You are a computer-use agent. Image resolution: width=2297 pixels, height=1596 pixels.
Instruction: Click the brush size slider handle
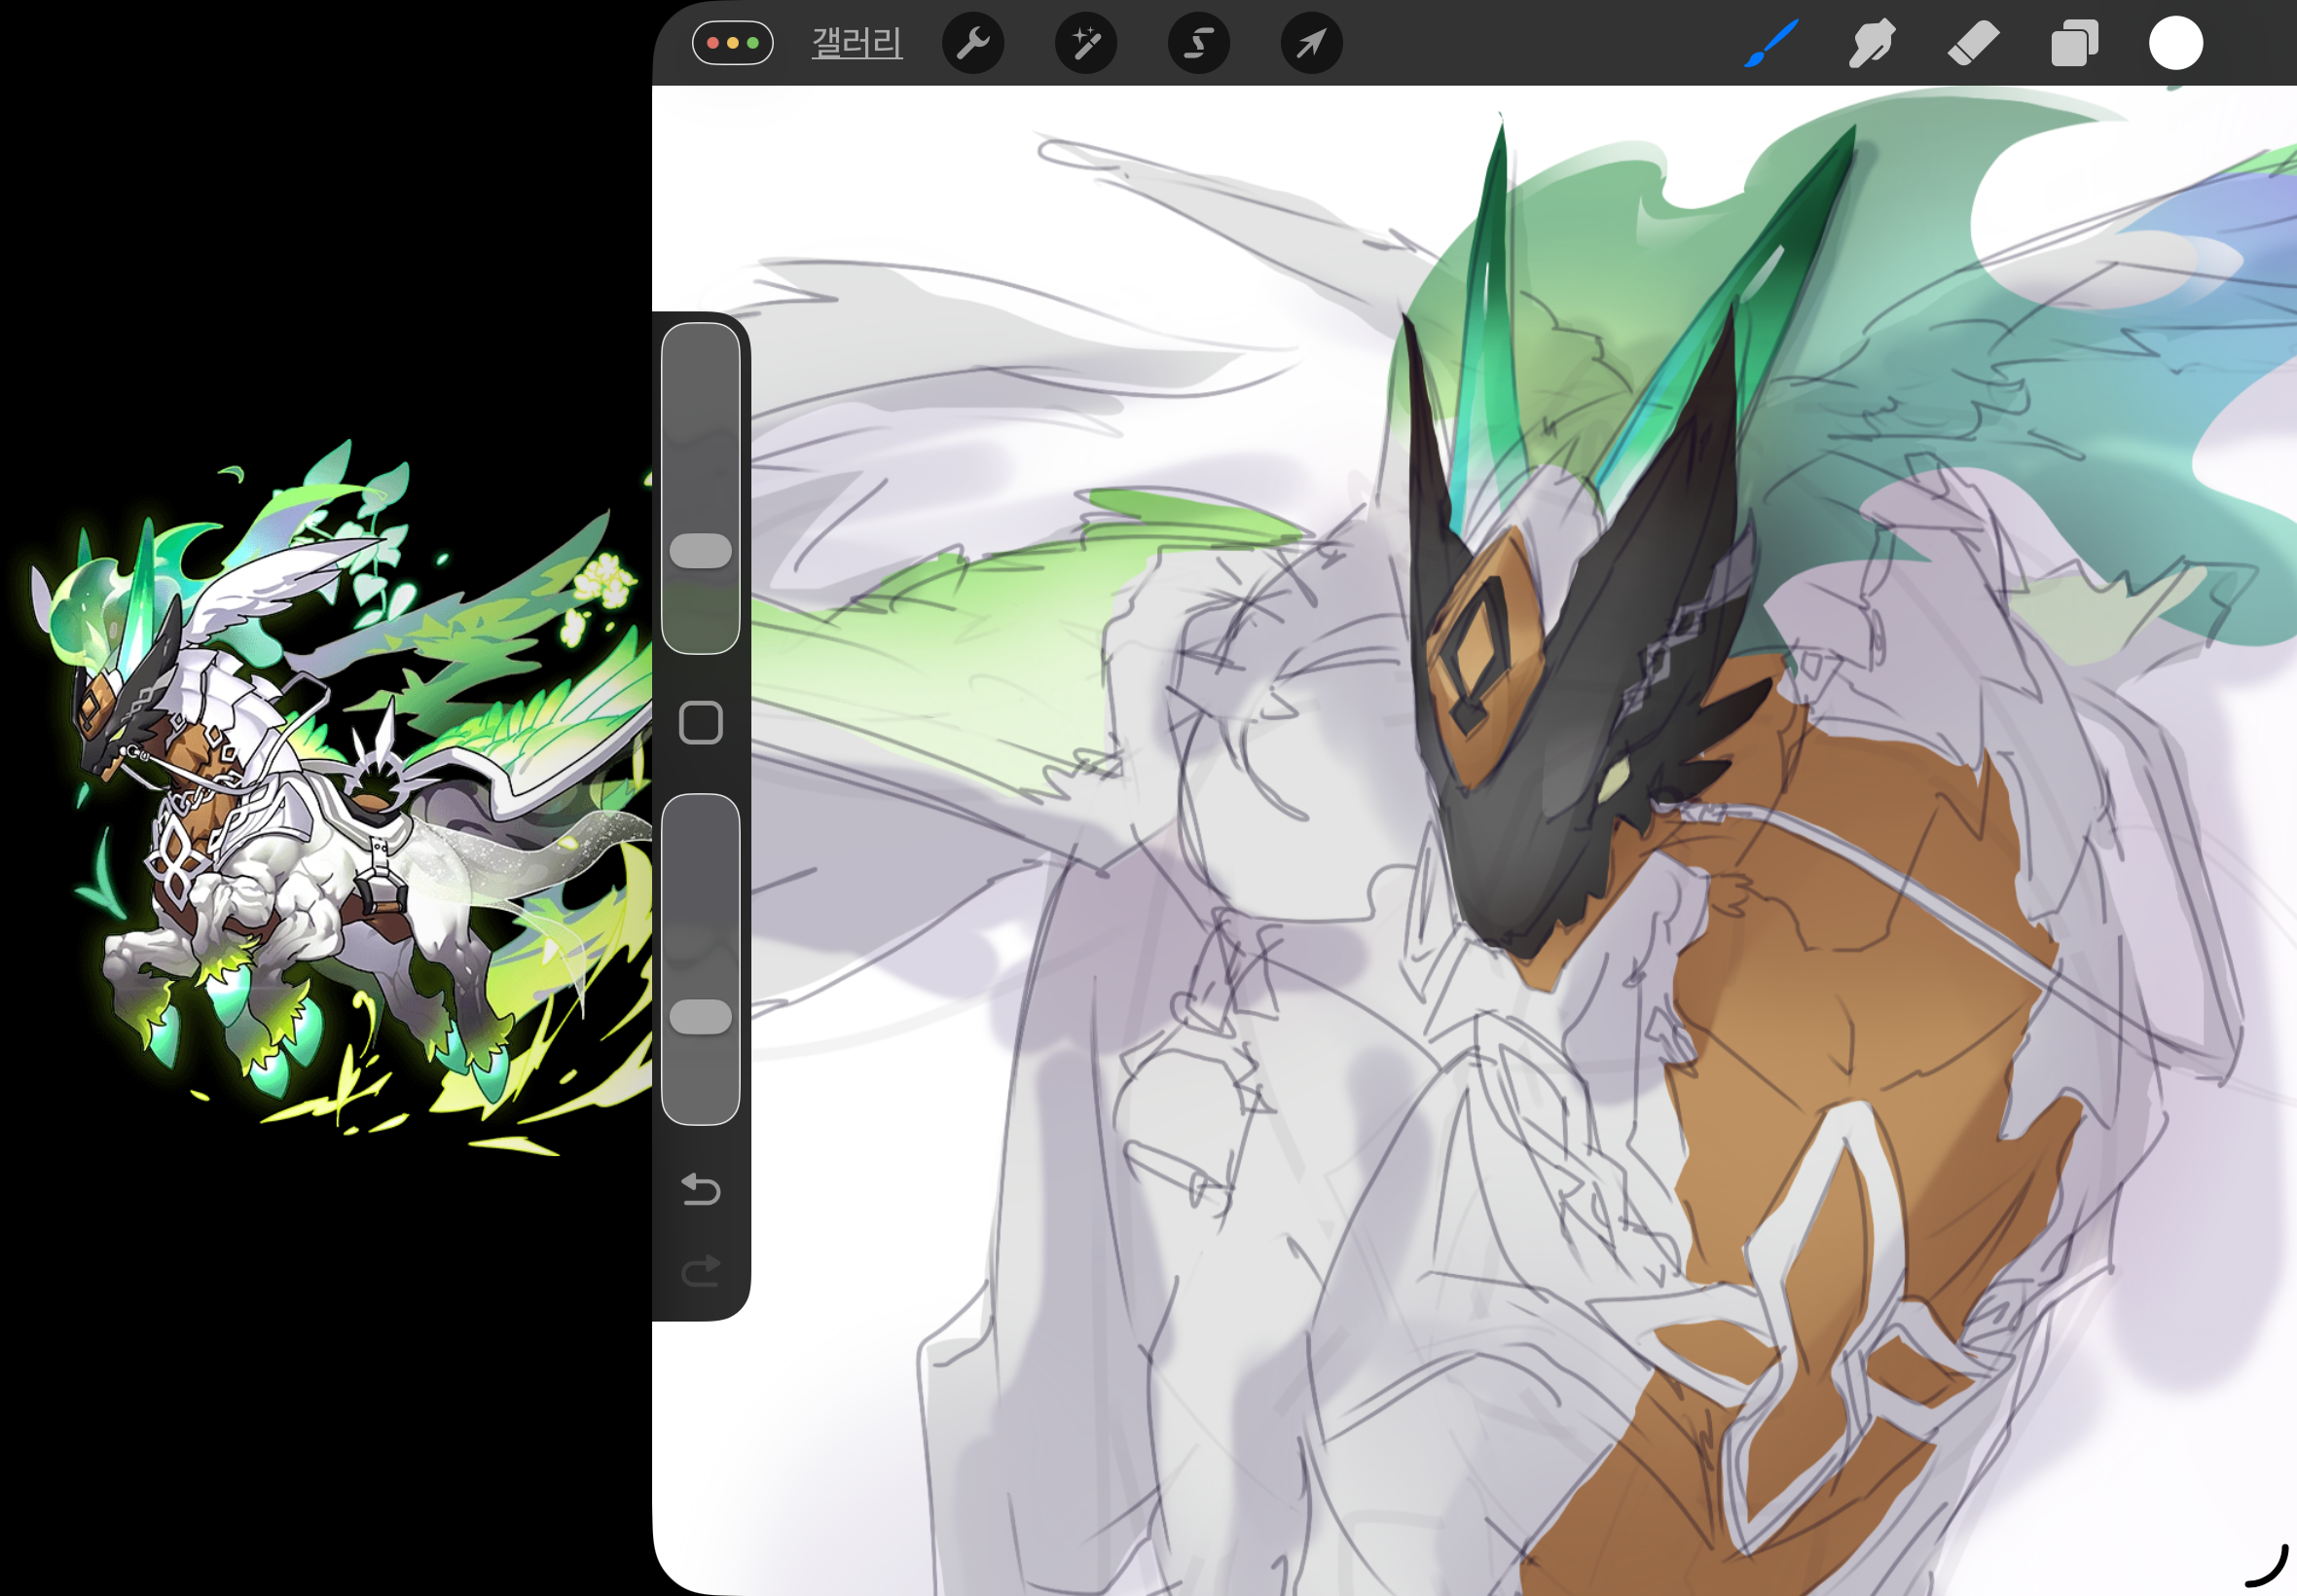coord(700,551)
